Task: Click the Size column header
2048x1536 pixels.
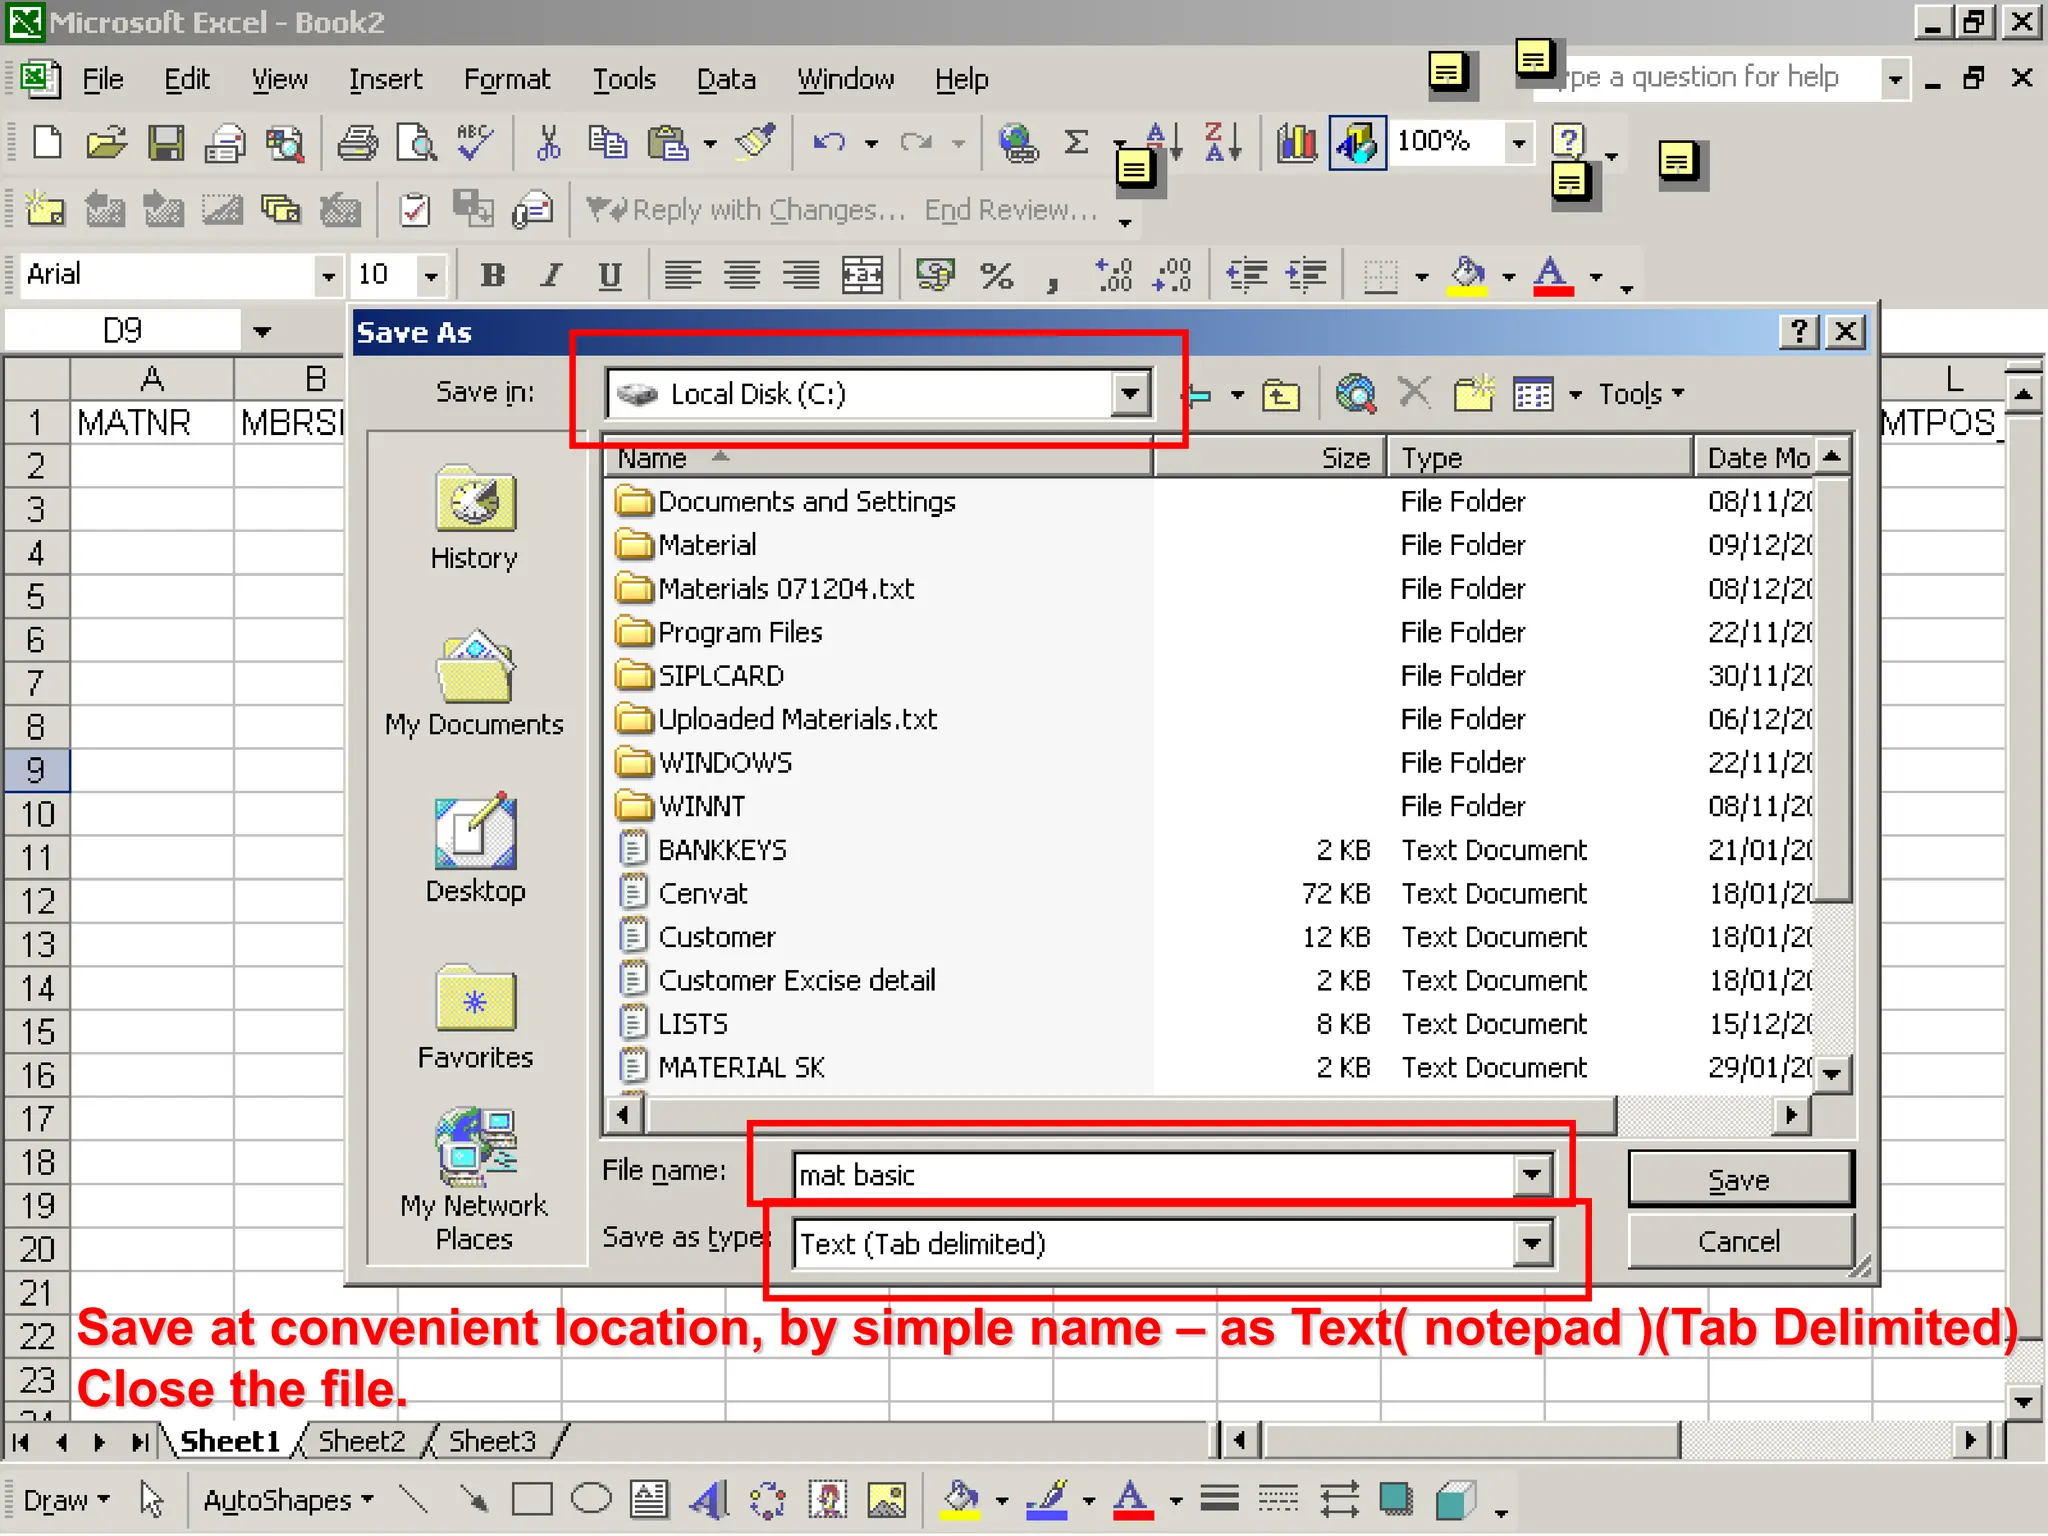Action: 1269,458
